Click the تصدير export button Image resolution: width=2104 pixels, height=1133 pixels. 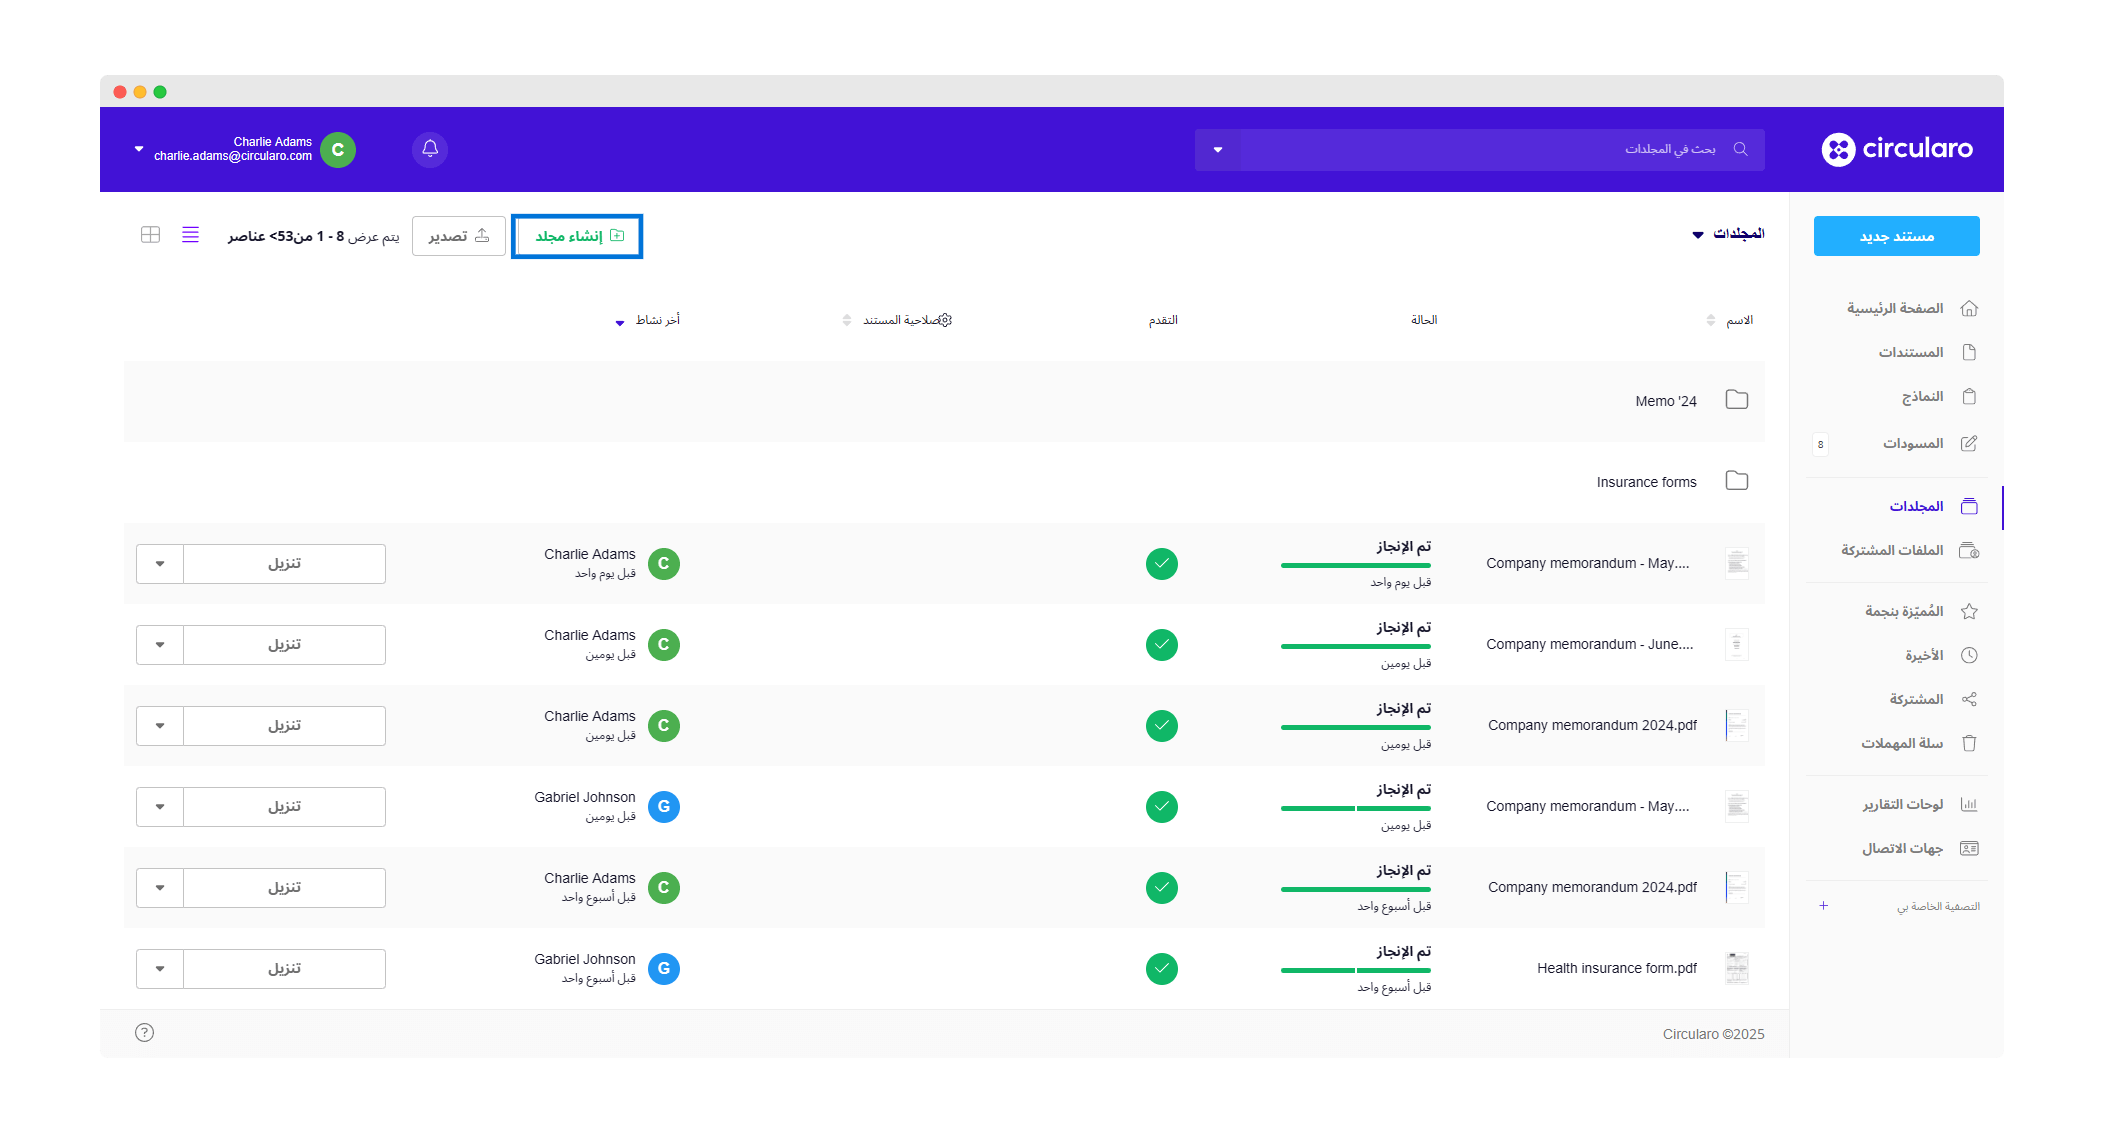coord(459,236)
